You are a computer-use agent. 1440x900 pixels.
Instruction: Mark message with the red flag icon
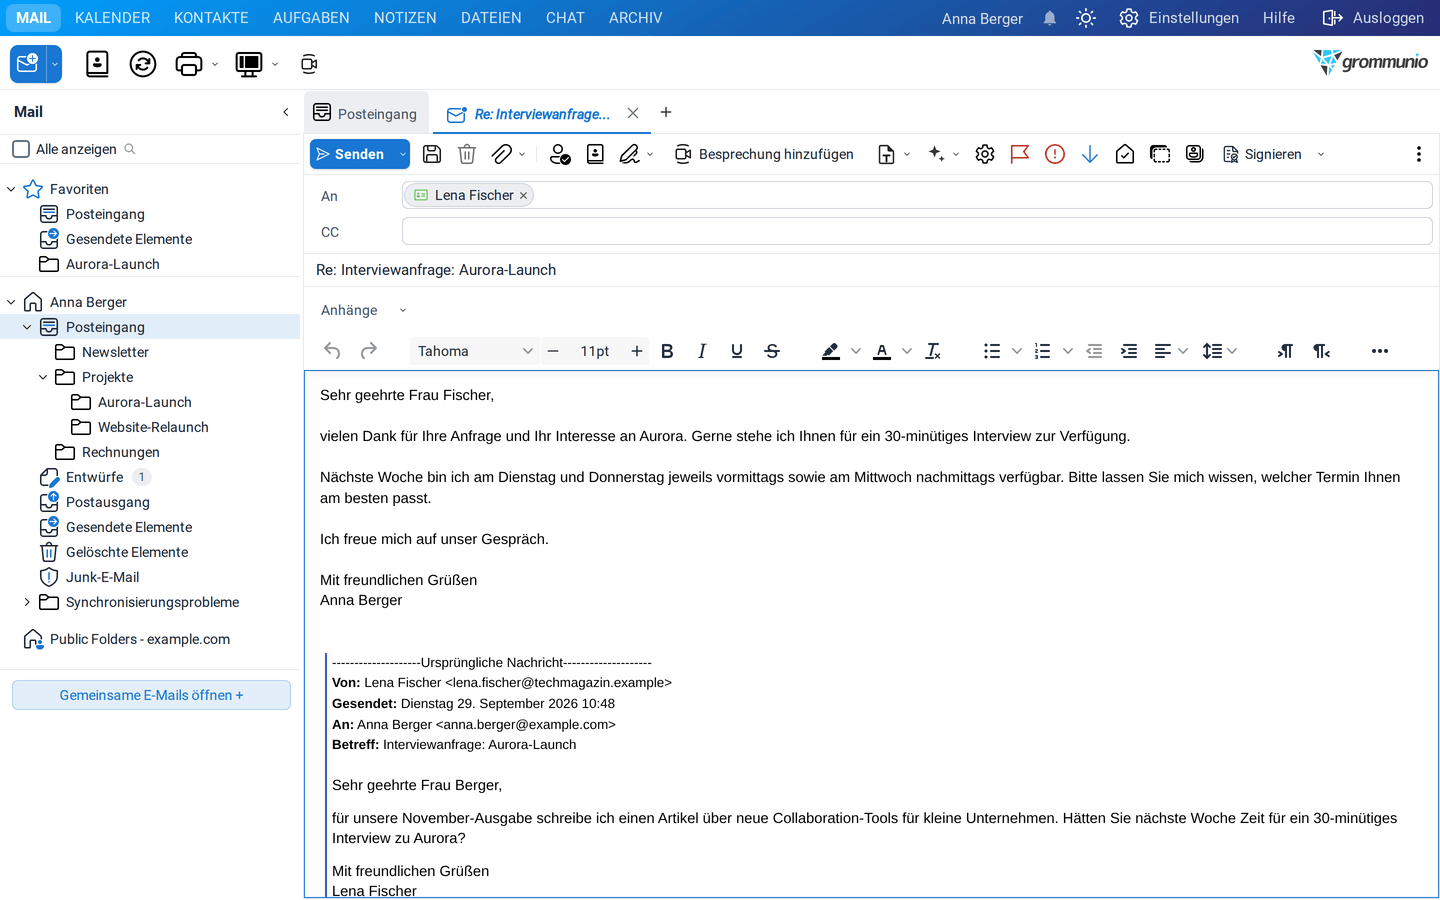[1020, 154]
